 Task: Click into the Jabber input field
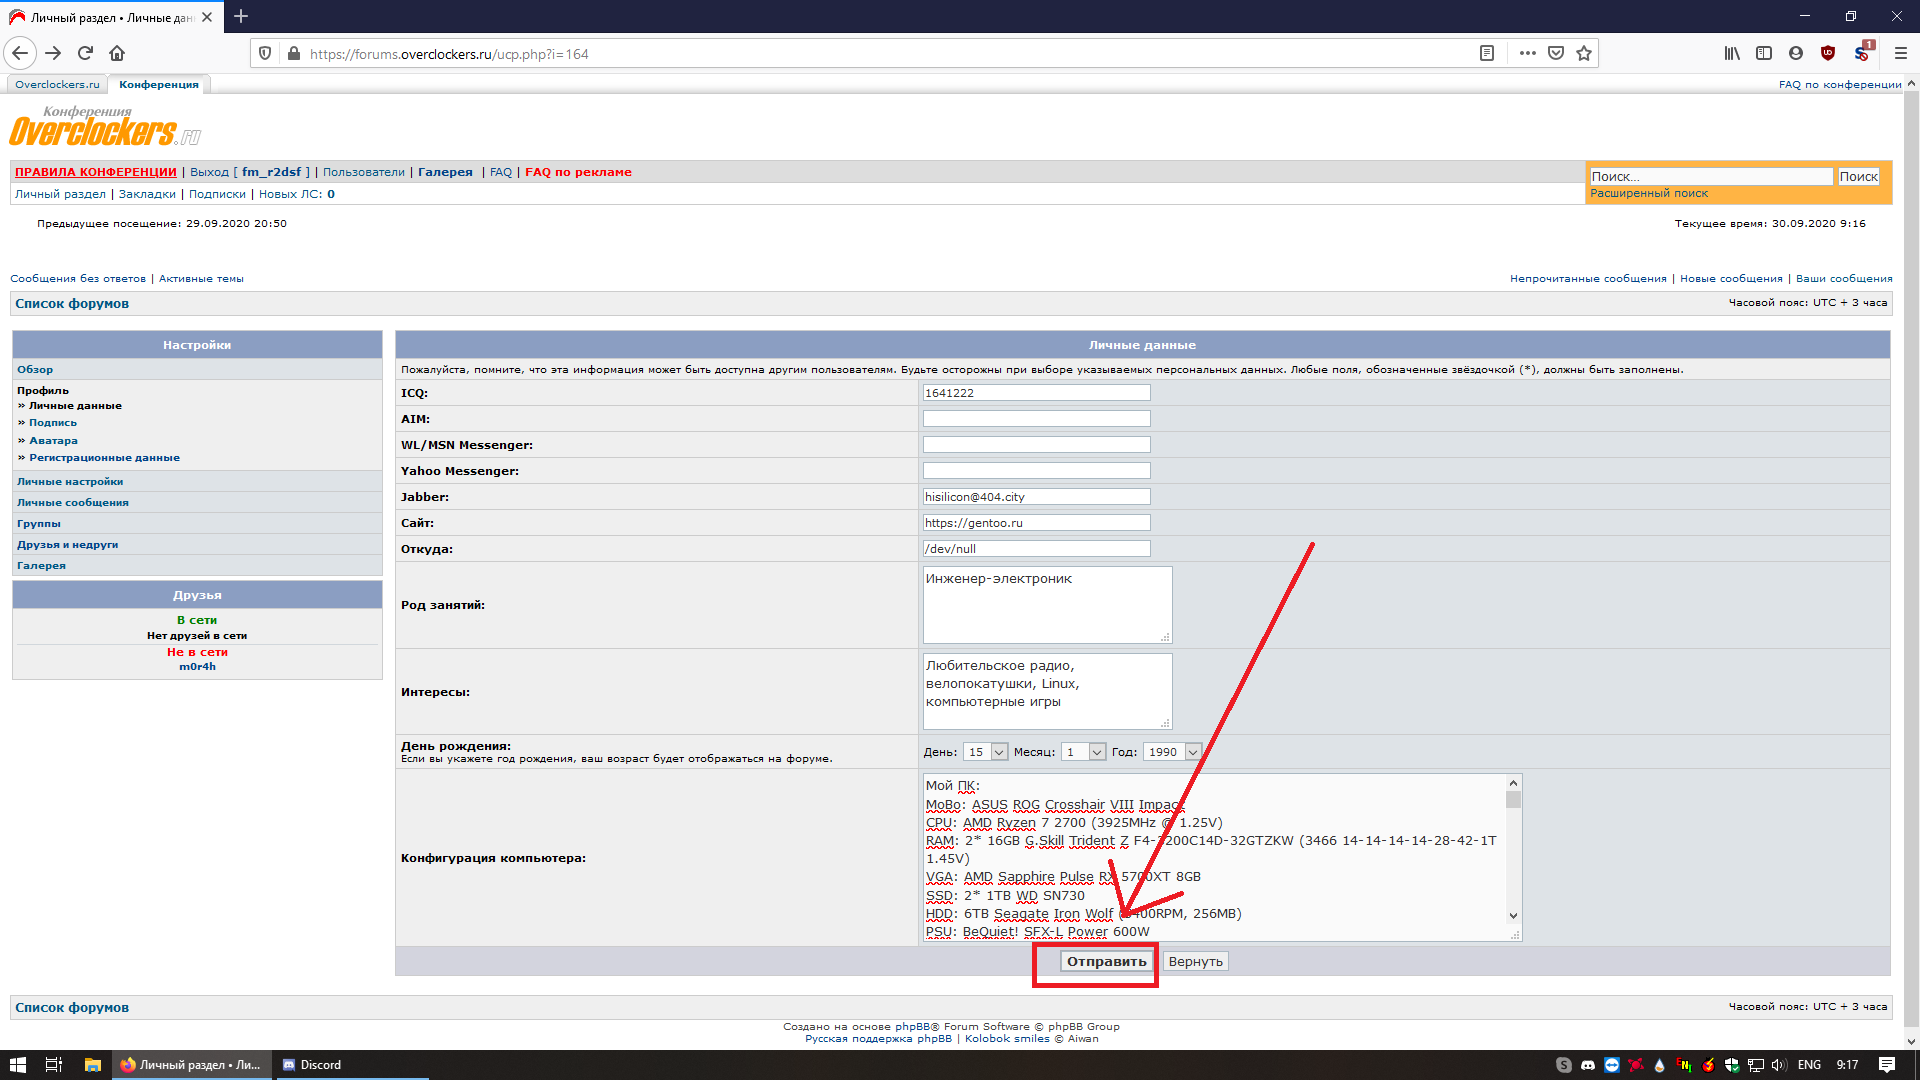[x=1036, y=497]
